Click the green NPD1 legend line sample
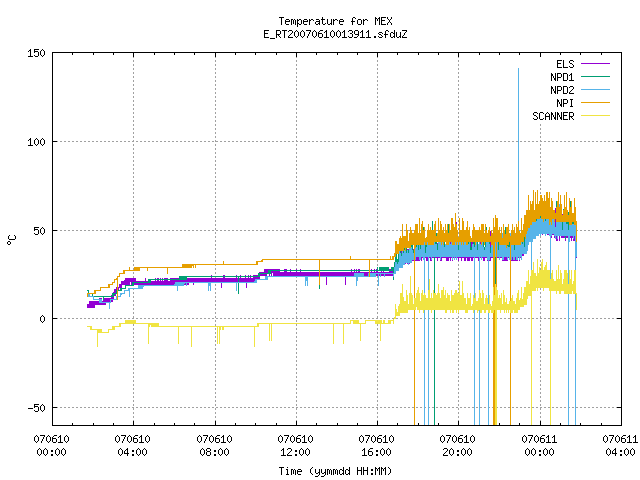The image size is (640, 480). click(x=596, y=76)
